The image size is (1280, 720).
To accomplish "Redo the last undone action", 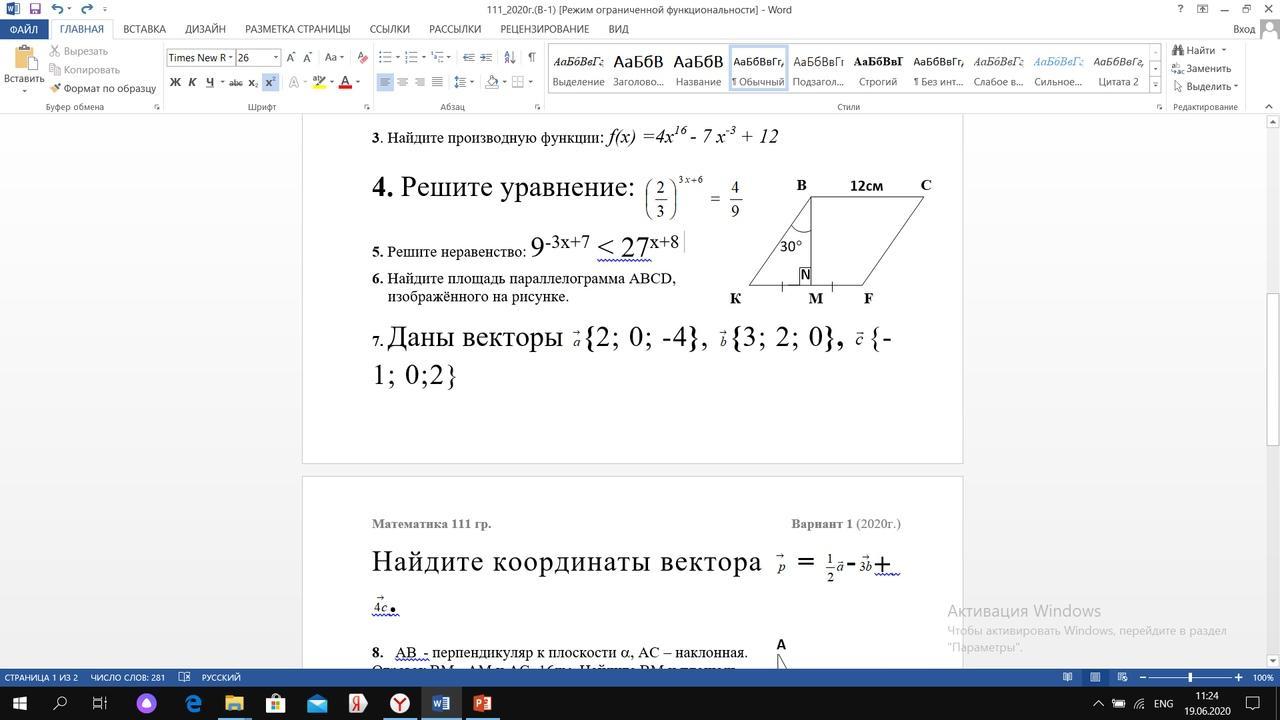I will tap(87, 9).
